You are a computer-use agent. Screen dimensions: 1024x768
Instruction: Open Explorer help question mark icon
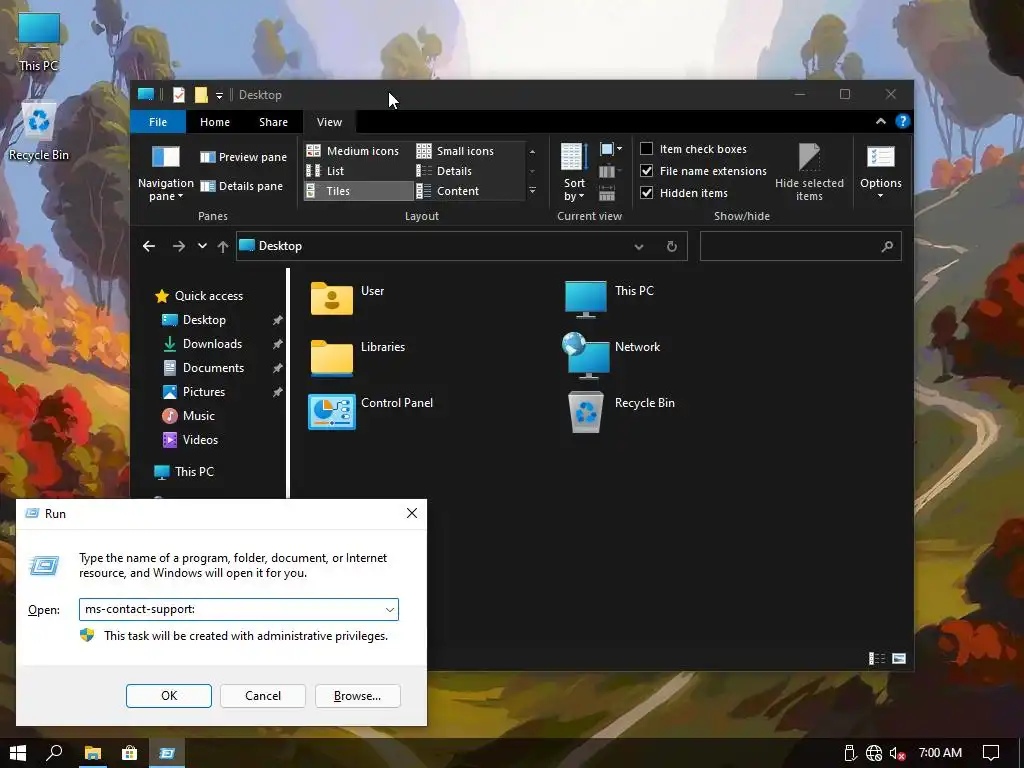pos(903,121)
